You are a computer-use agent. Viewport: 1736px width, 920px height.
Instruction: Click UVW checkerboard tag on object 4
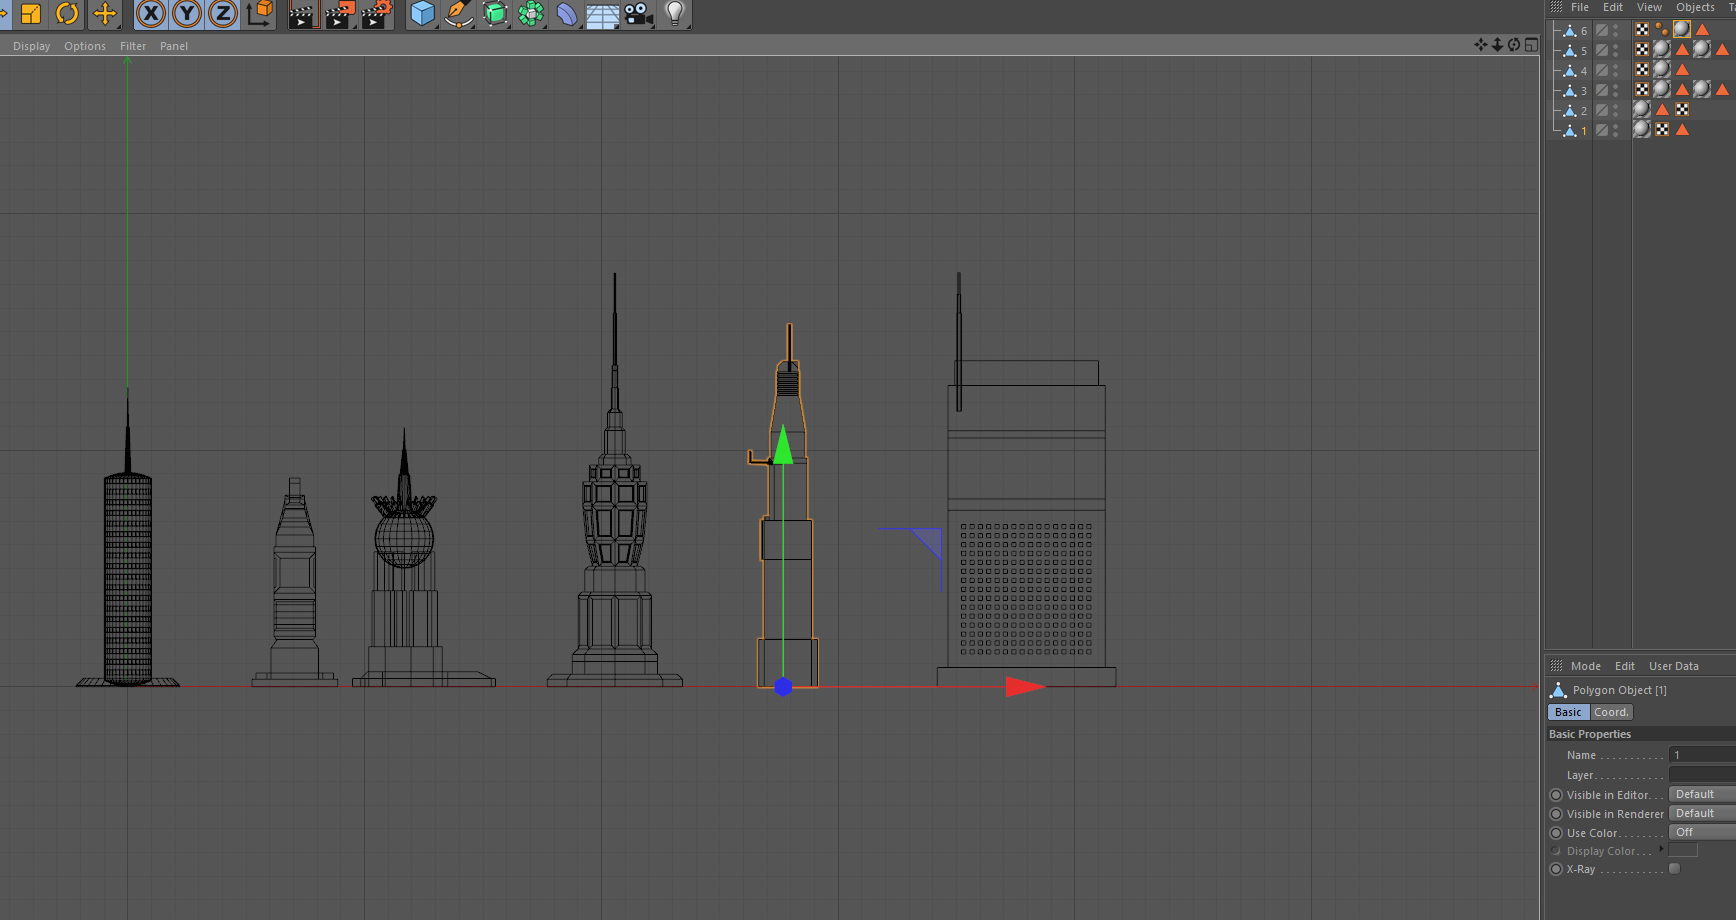pos(1642,69)
